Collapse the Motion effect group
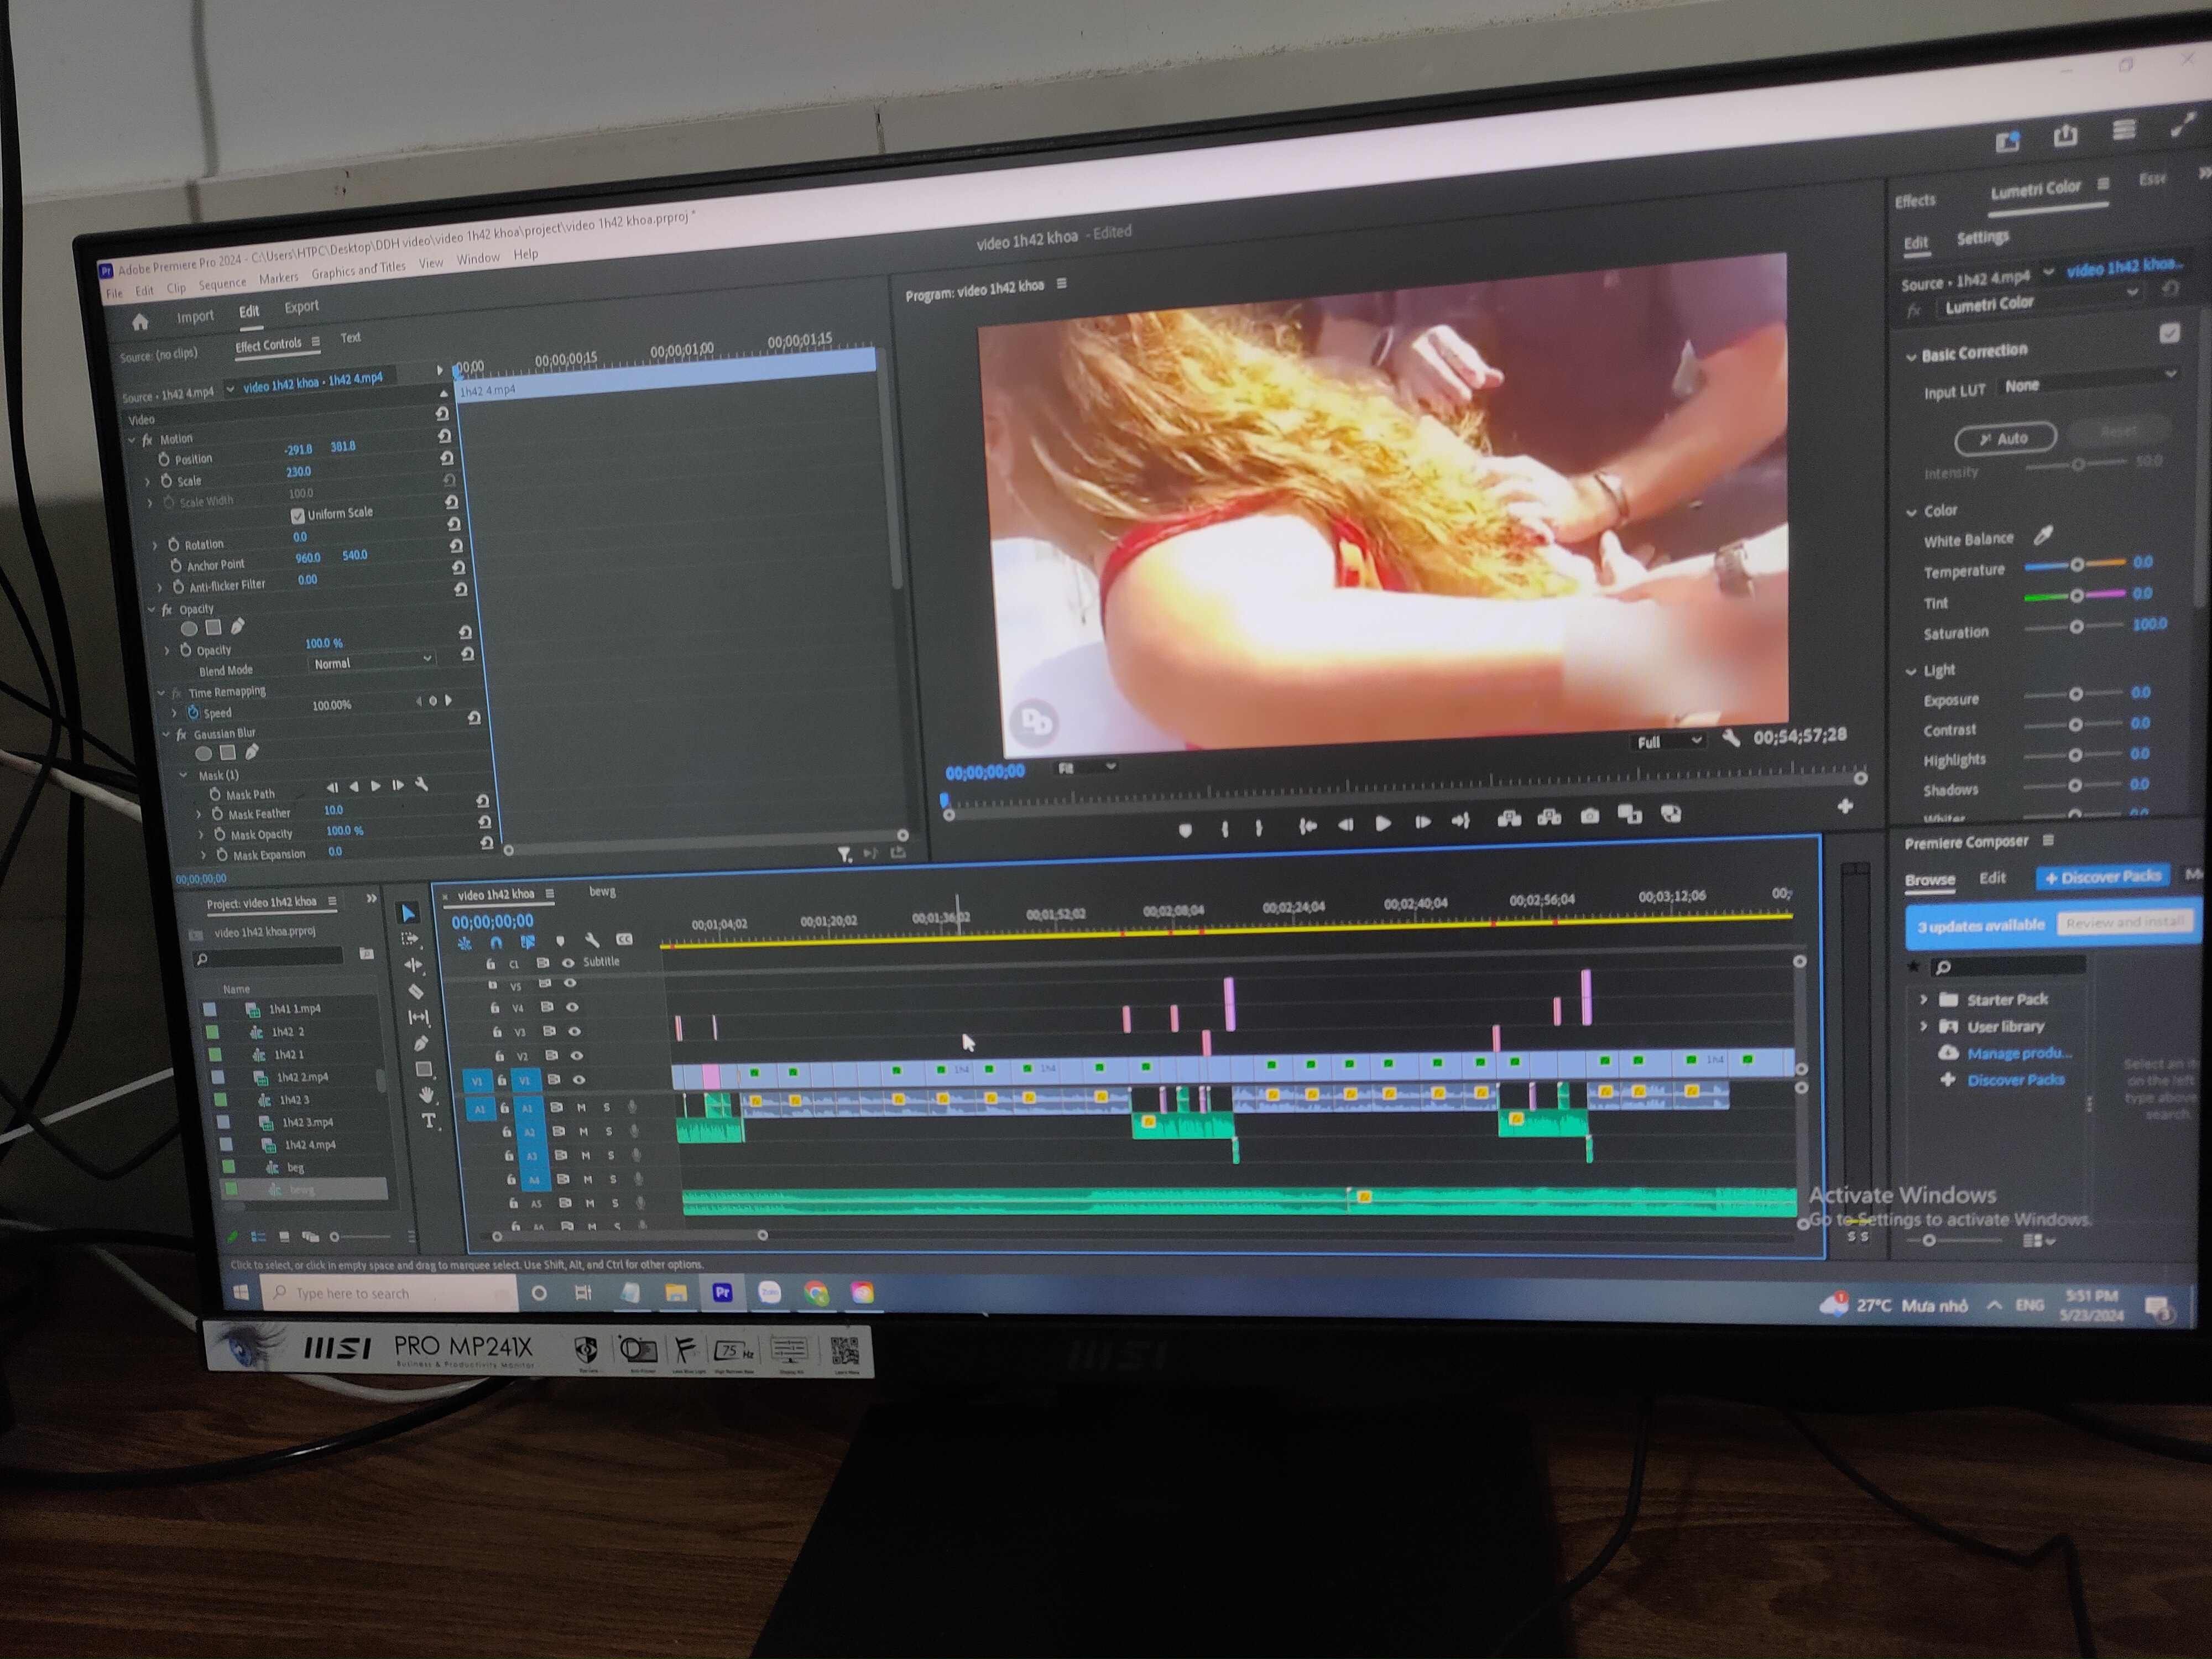 [132, 440]
